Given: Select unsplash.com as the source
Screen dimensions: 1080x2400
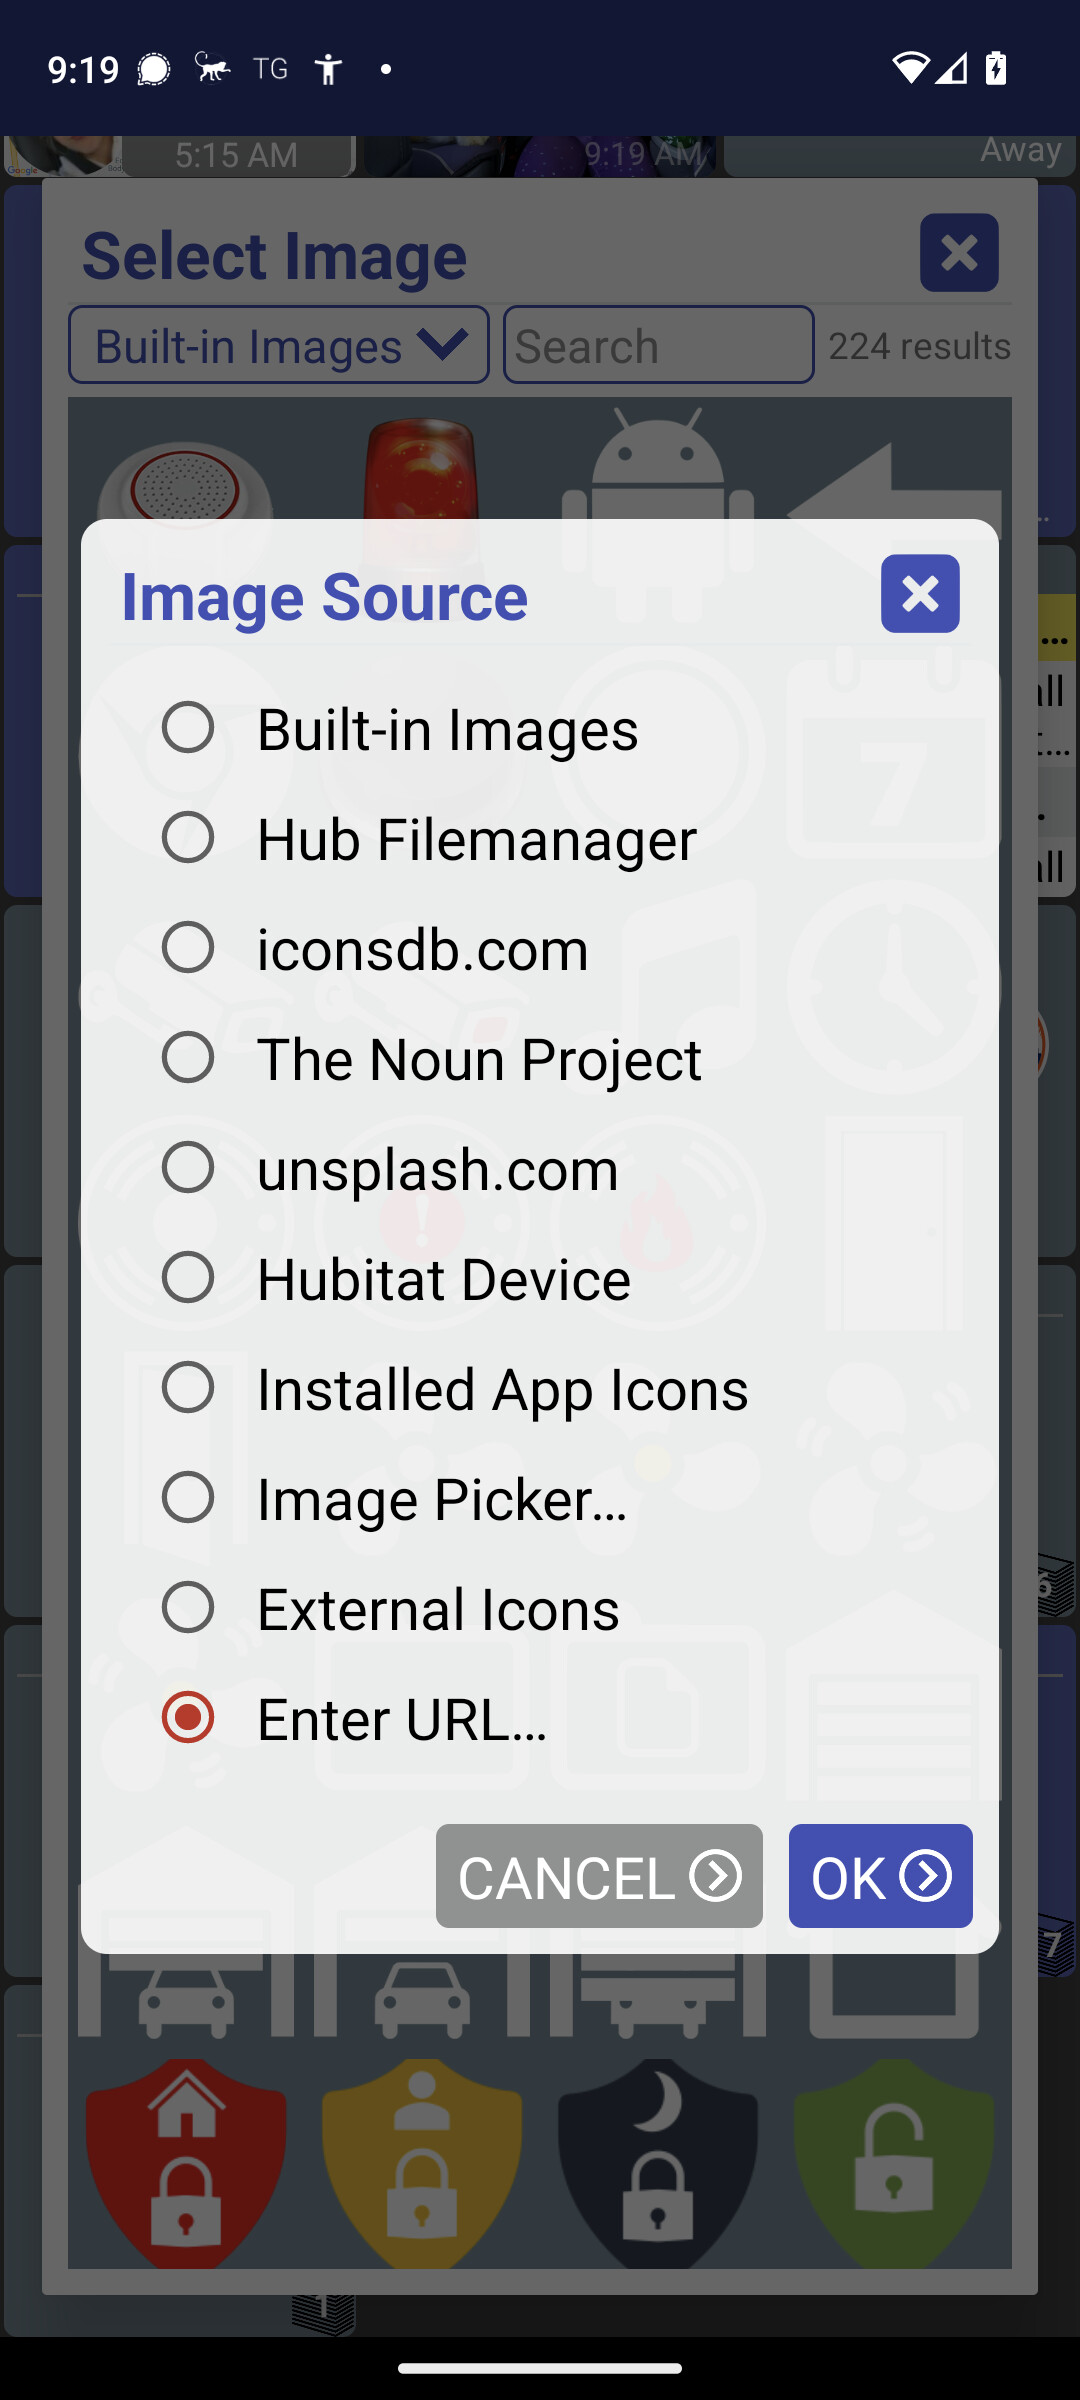Looking at the screenshot, I should click(x=188, y=1167).
